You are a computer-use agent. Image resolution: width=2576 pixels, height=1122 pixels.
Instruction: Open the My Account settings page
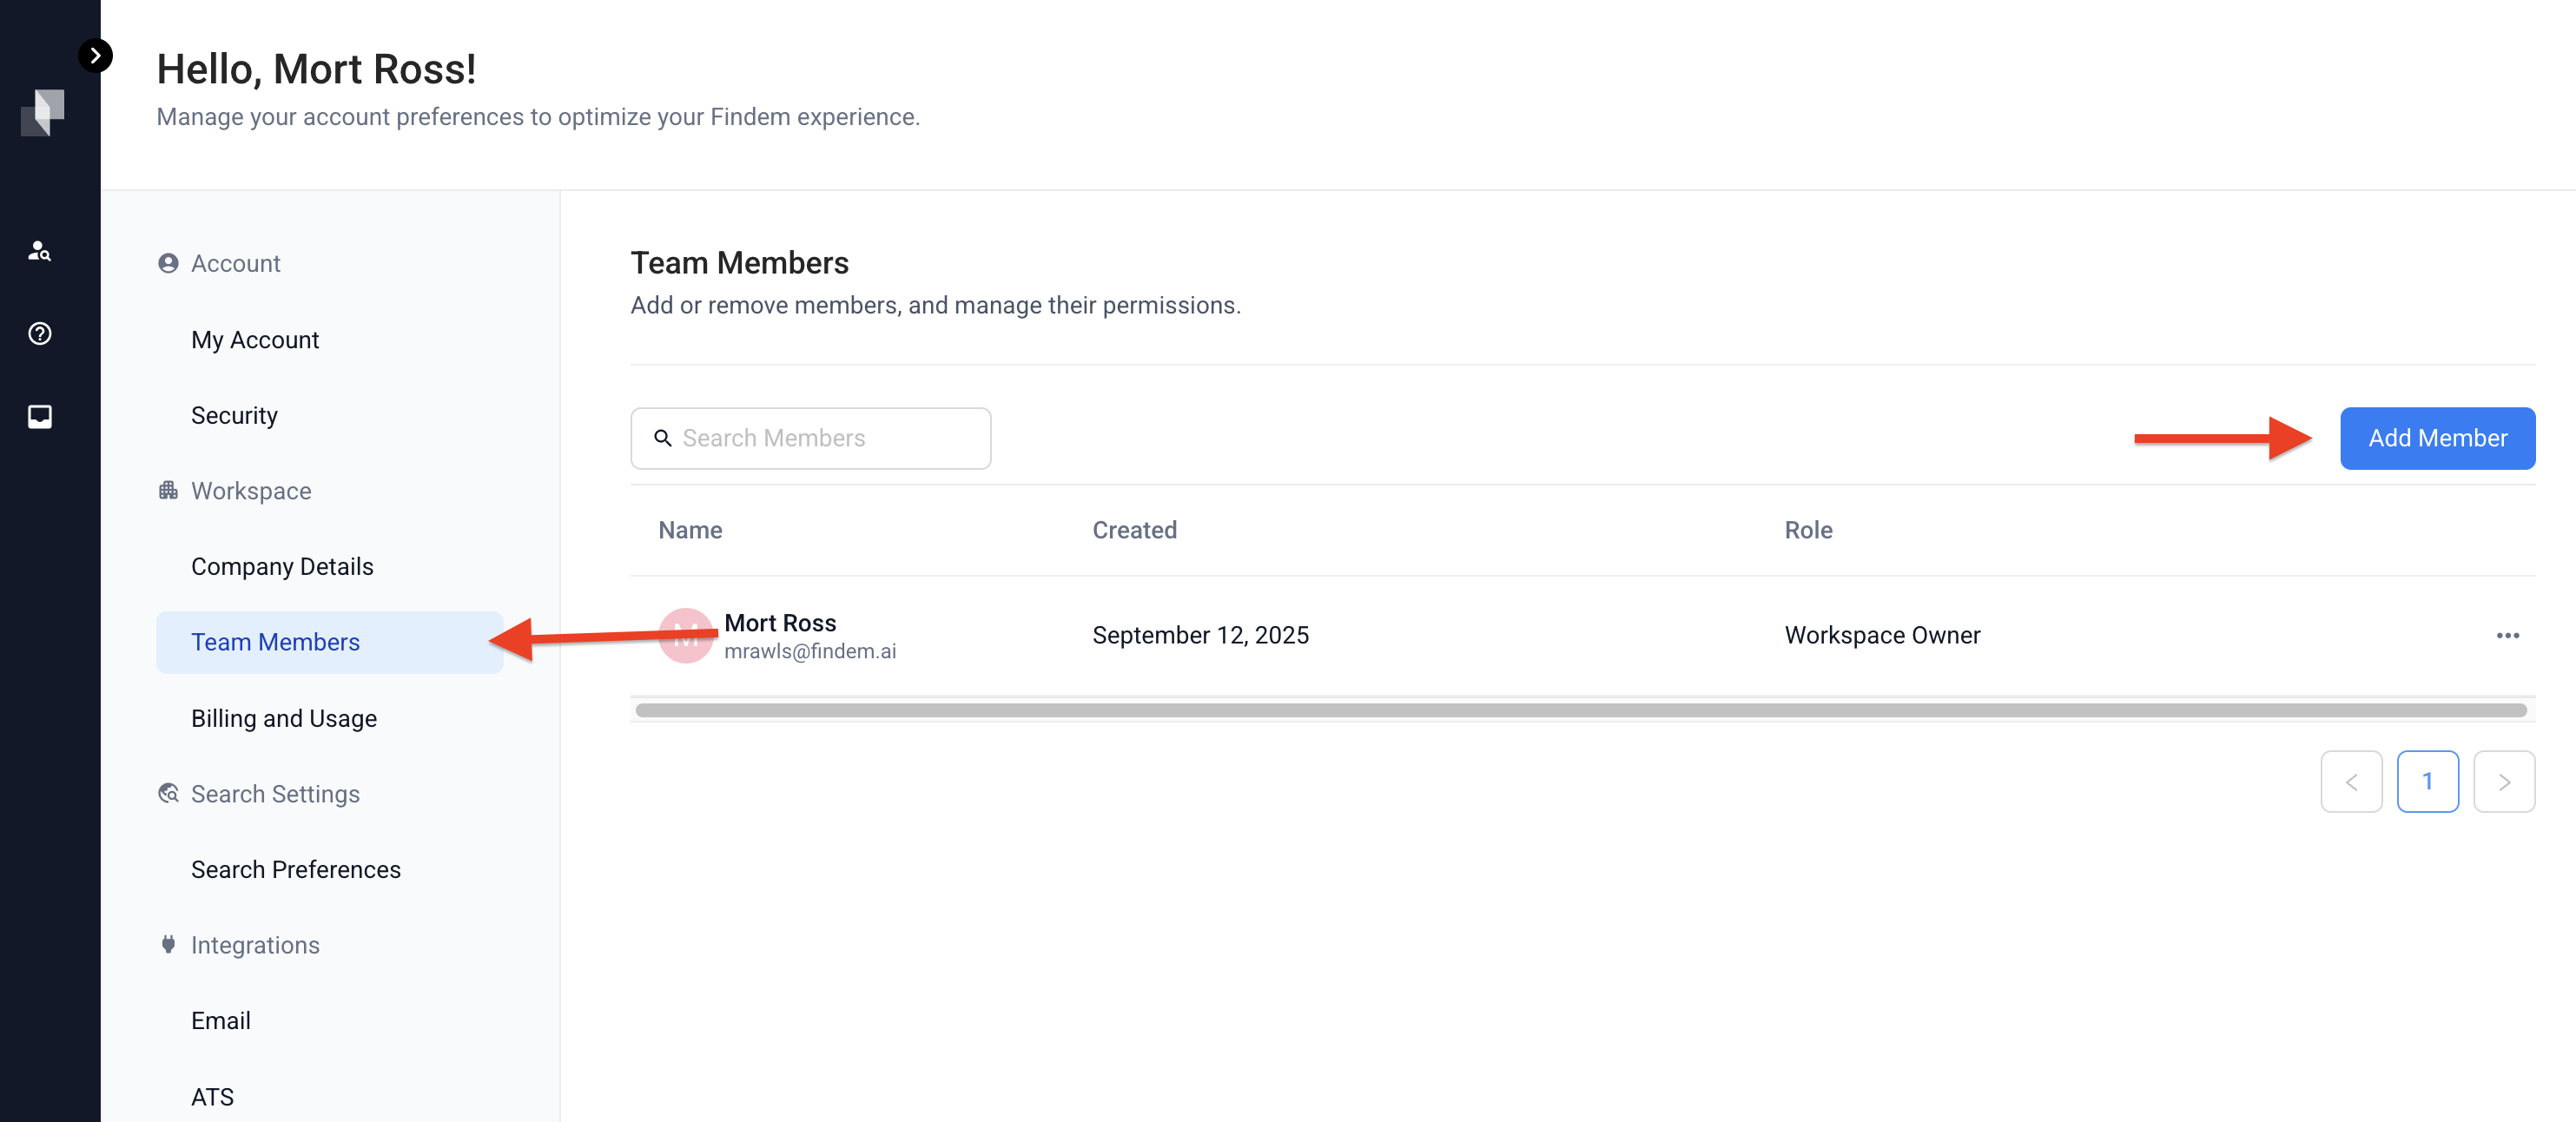[254, 340]
